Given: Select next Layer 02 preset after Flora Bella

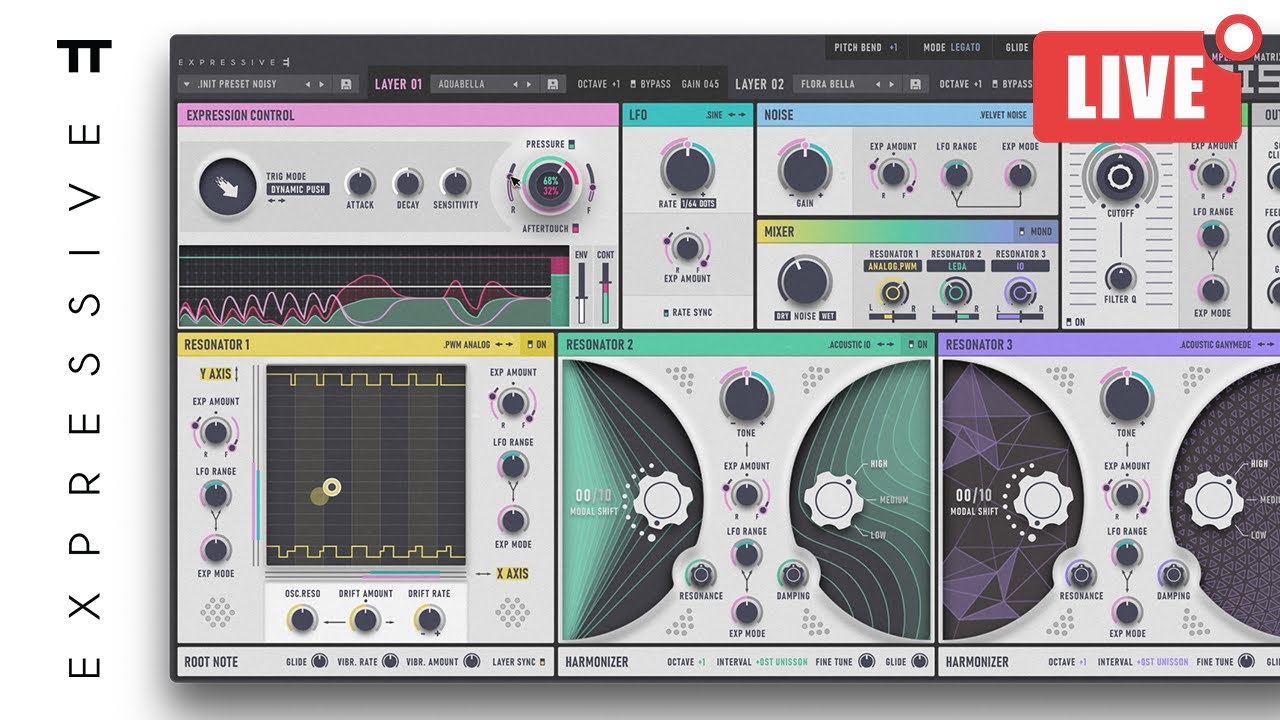Looking at the screenshot, I should pyautogui.click(x=894, y=84).
